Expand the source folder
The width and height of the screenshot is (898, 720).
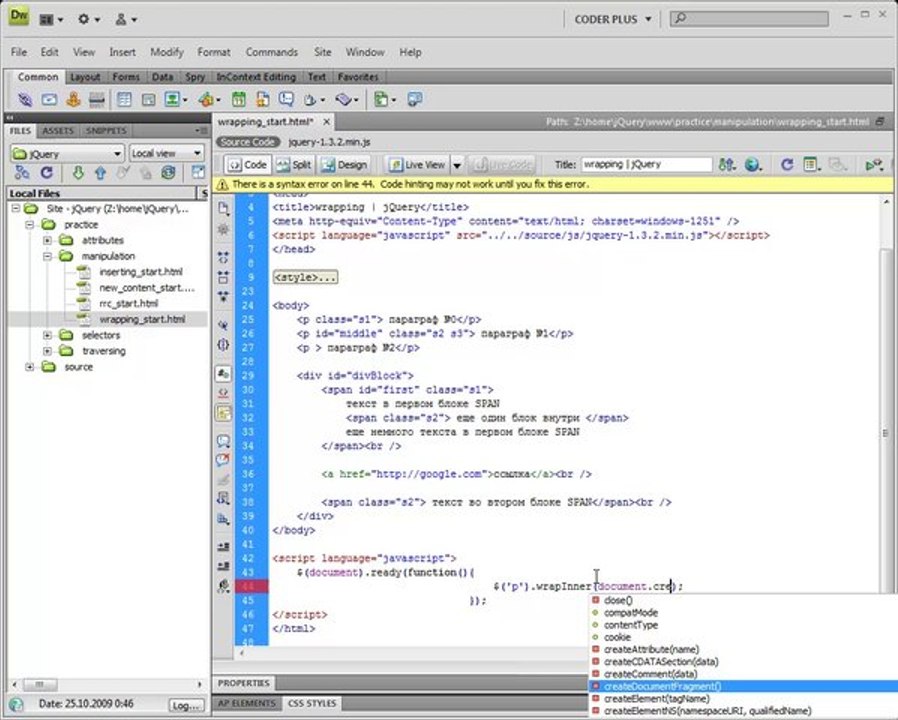pos(30,367)
